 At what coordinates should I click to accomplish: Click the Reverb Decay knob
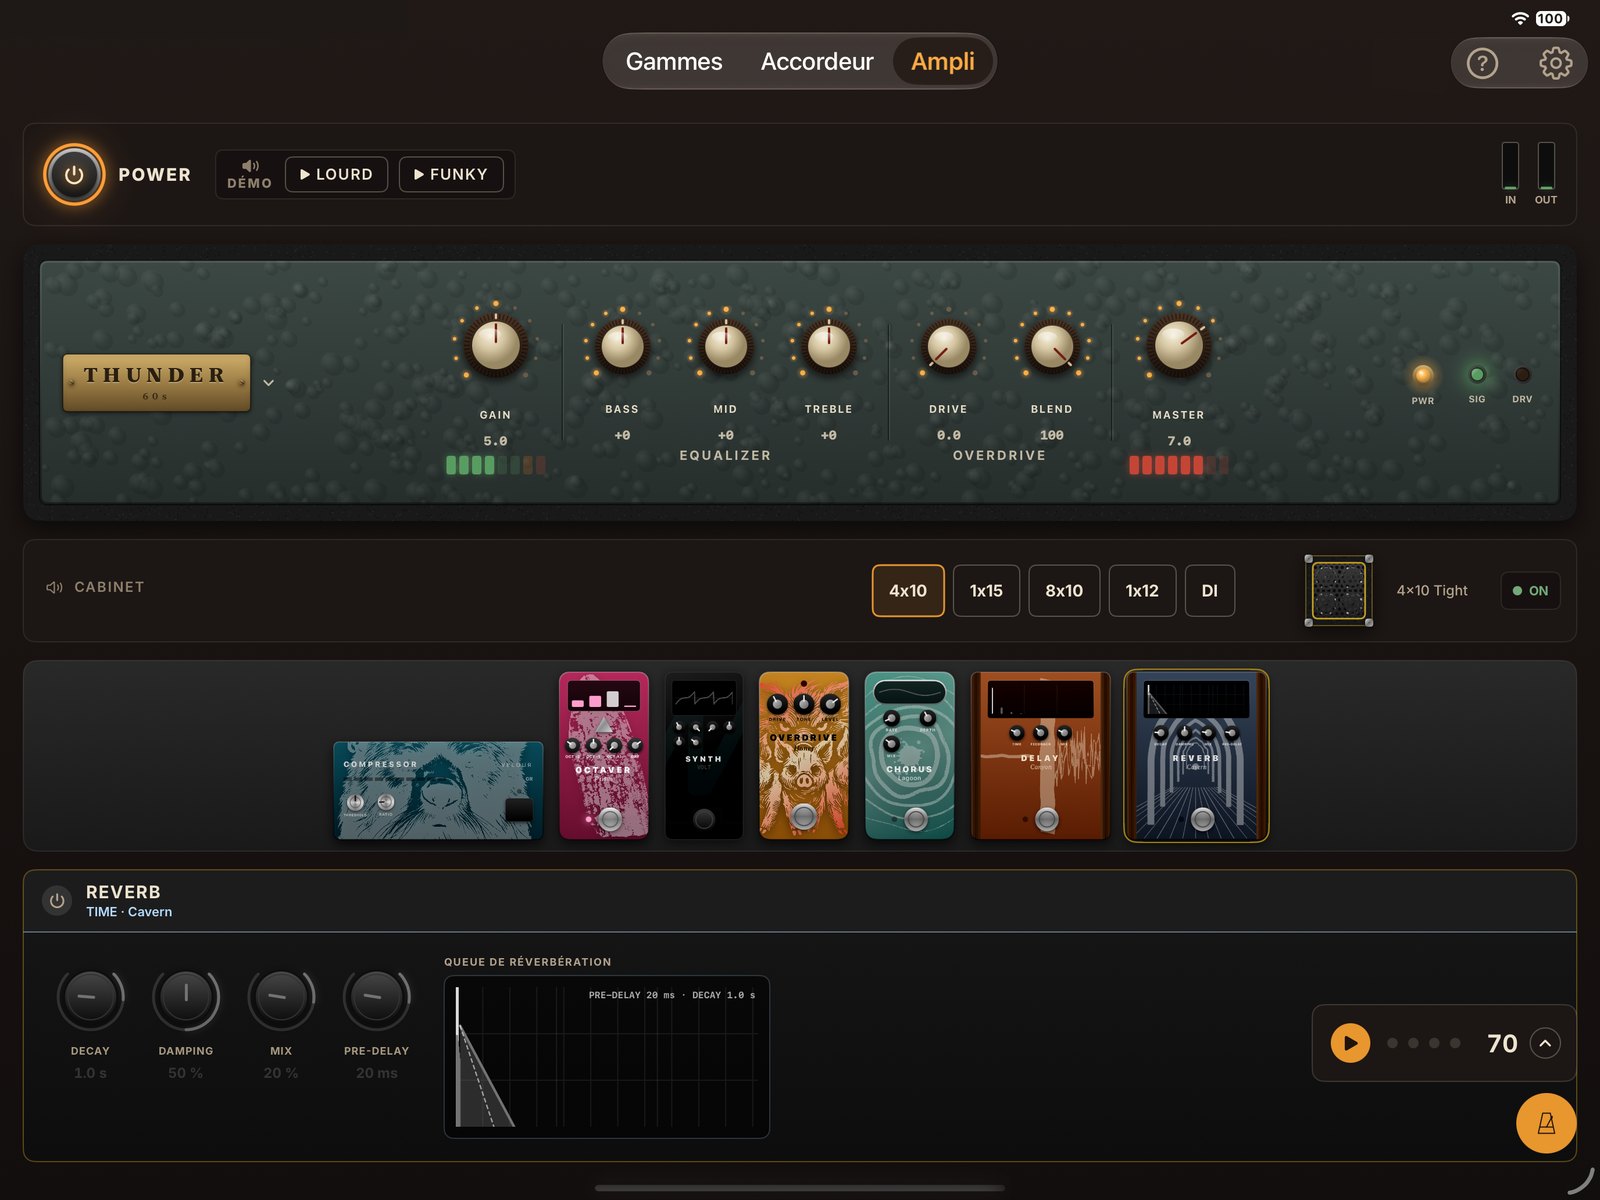(x=90, y=997)
